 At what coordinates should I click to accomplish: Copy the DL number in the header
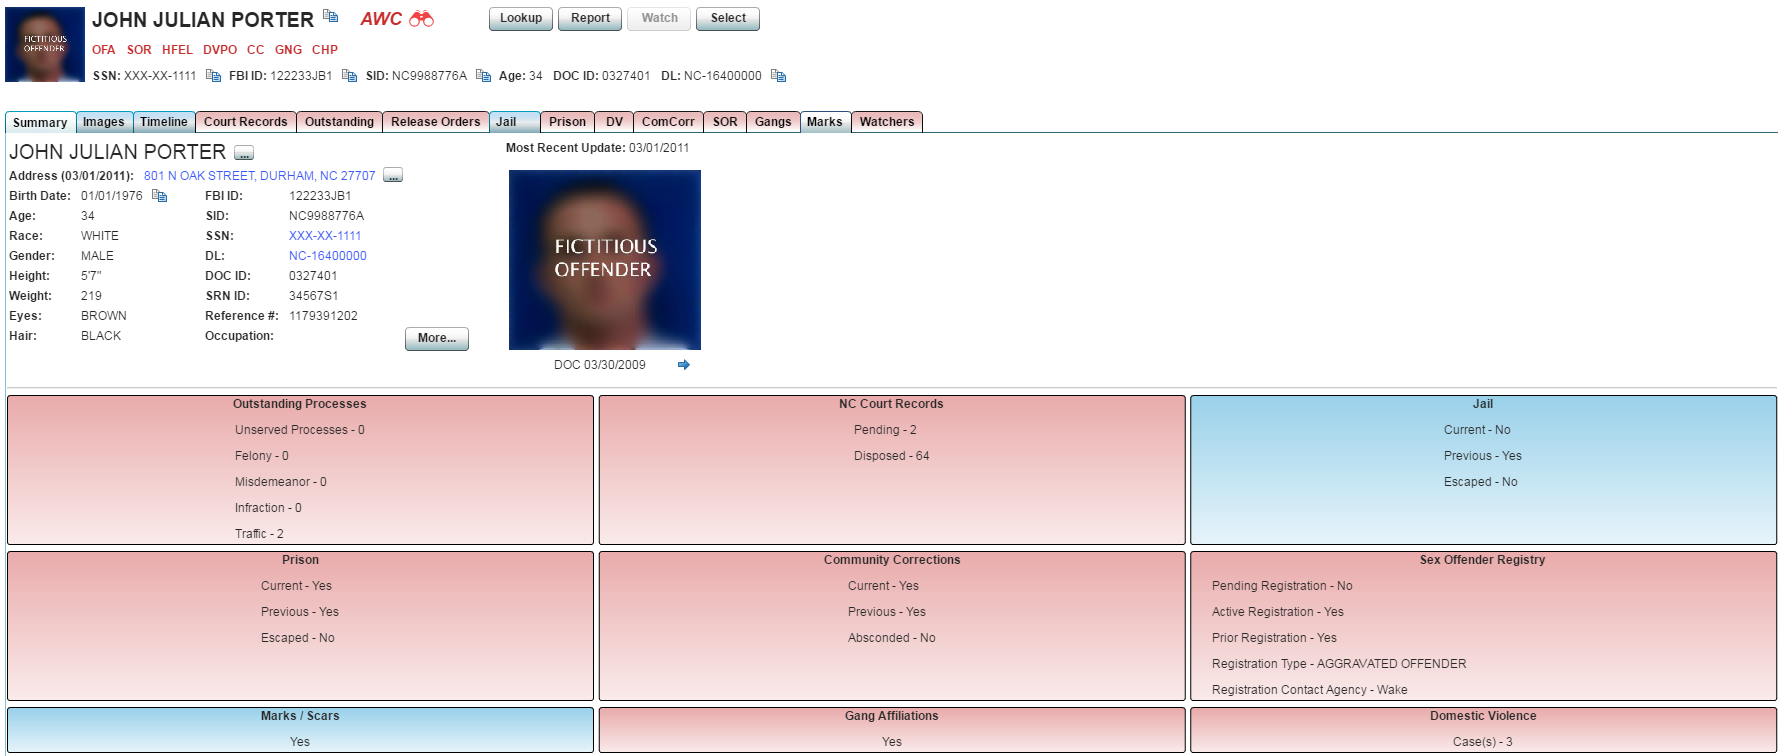(778, 76)
